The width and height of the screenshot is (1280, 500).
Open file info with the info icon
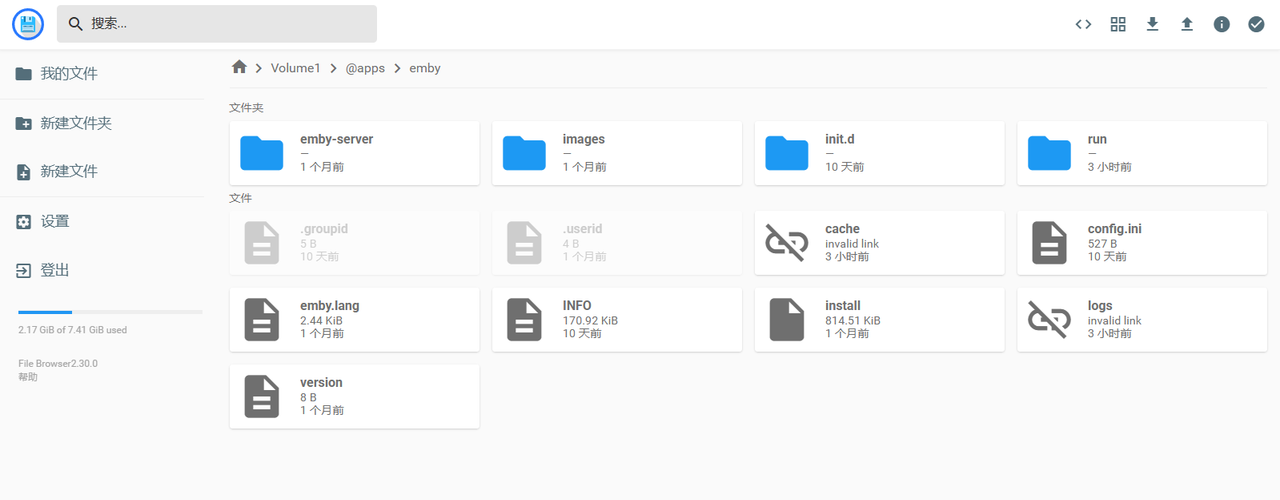pyautogui.click(x=1222, y=24)
